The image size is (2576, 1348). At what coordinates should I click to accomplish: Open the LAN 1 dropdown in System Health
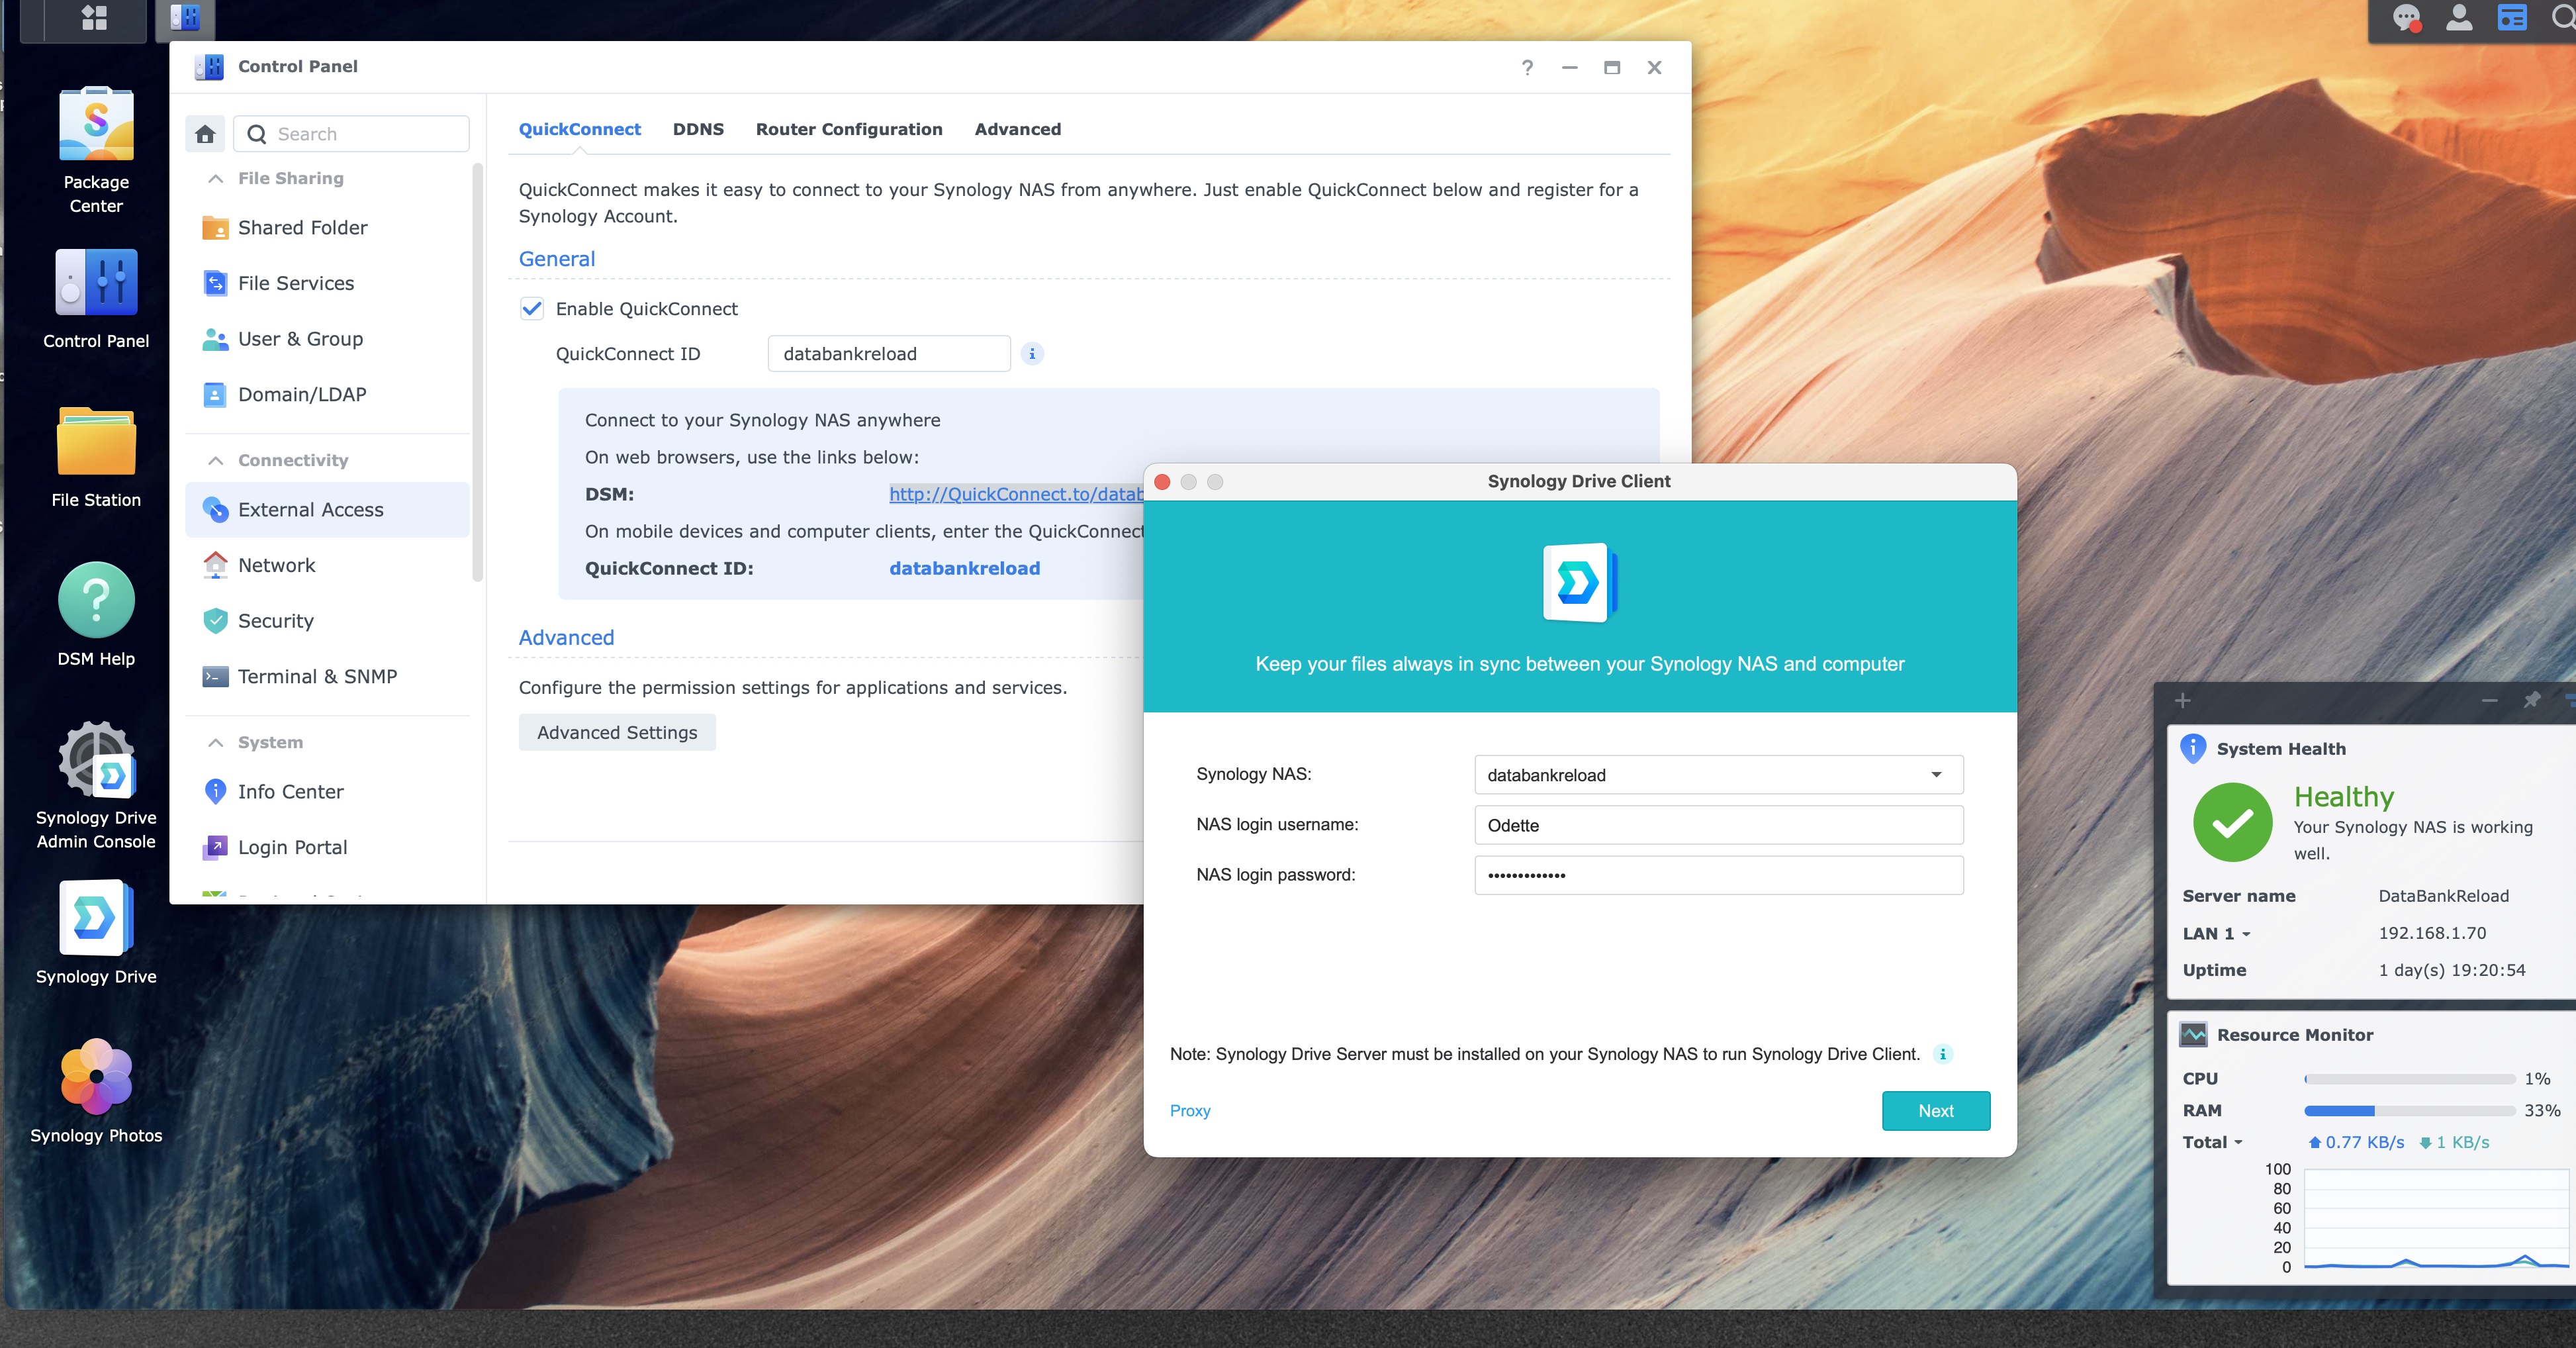(x=2216, y=933)
